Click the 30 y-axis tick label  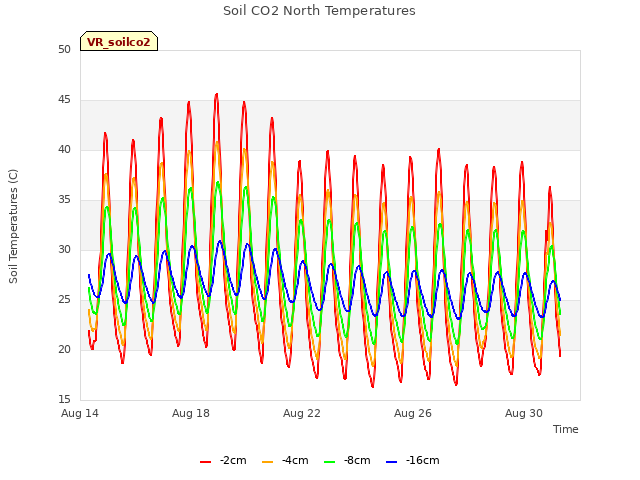64,249
